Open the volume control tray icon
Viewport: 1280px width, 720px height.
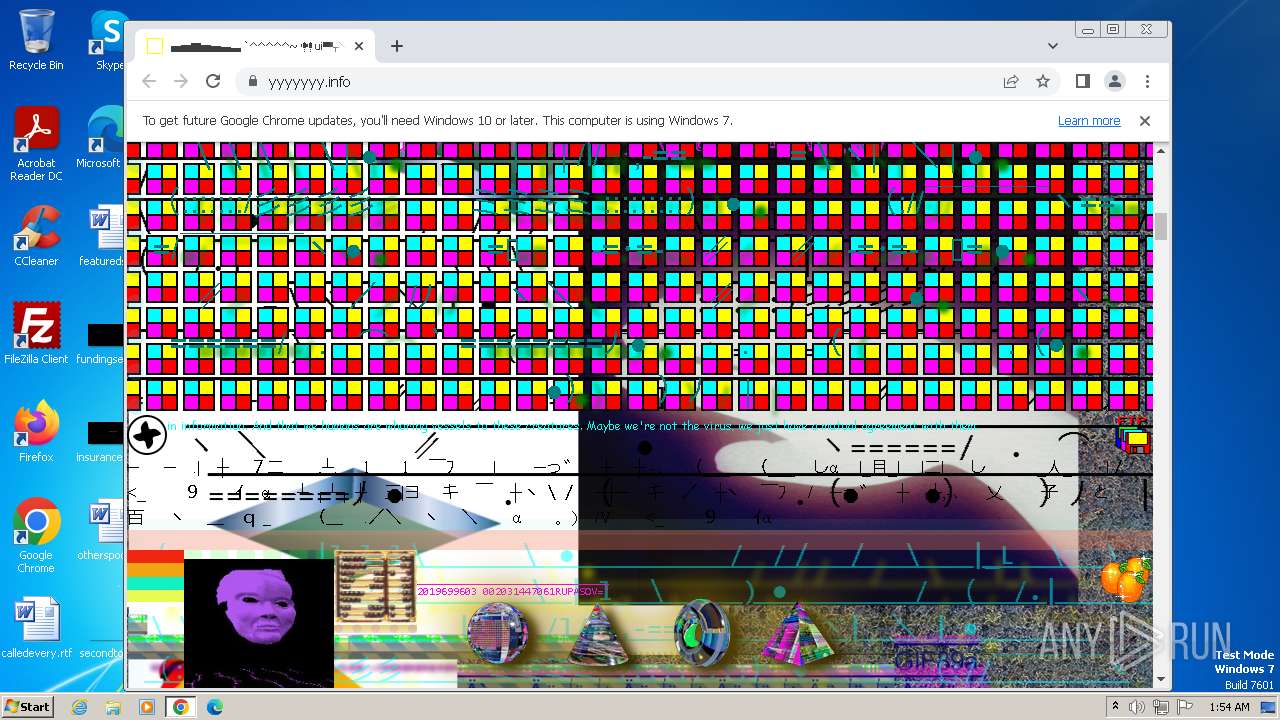tap(1138, 707)
